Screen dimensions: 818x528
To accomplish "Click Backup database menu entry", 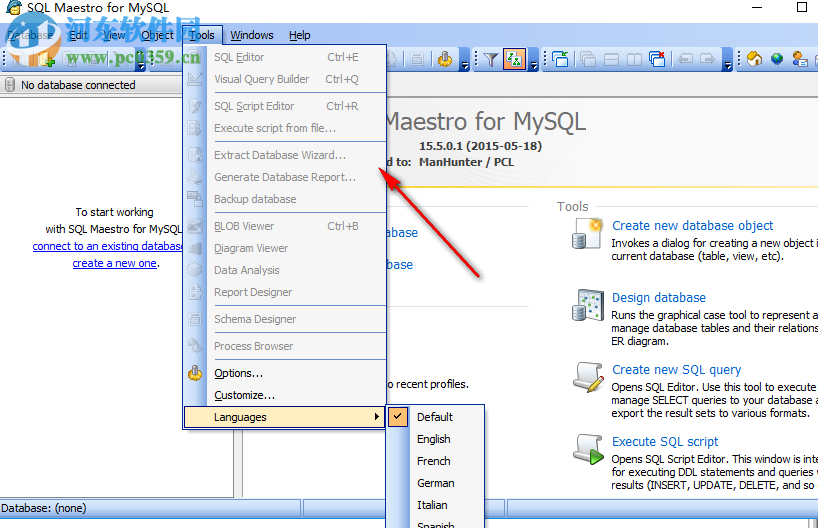I will point(285,199).
